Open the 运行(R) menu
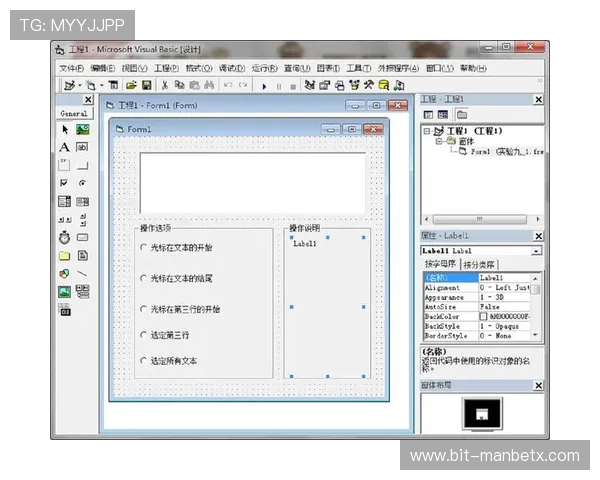This screenshot has height=480, width=600. click(264, 69)
